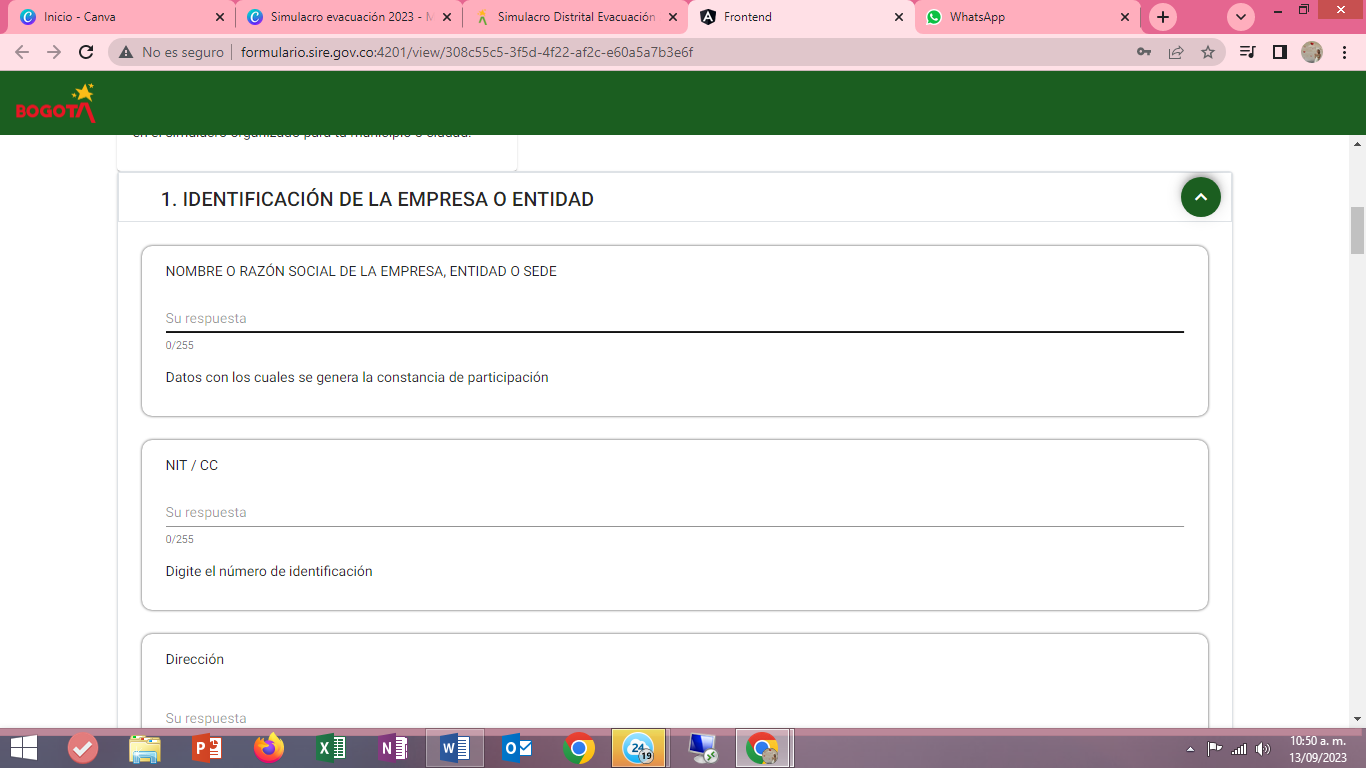The height and width of the screenshot is (768, 1366).
Task: Click the browser reload icon
Action: (86, 52)
